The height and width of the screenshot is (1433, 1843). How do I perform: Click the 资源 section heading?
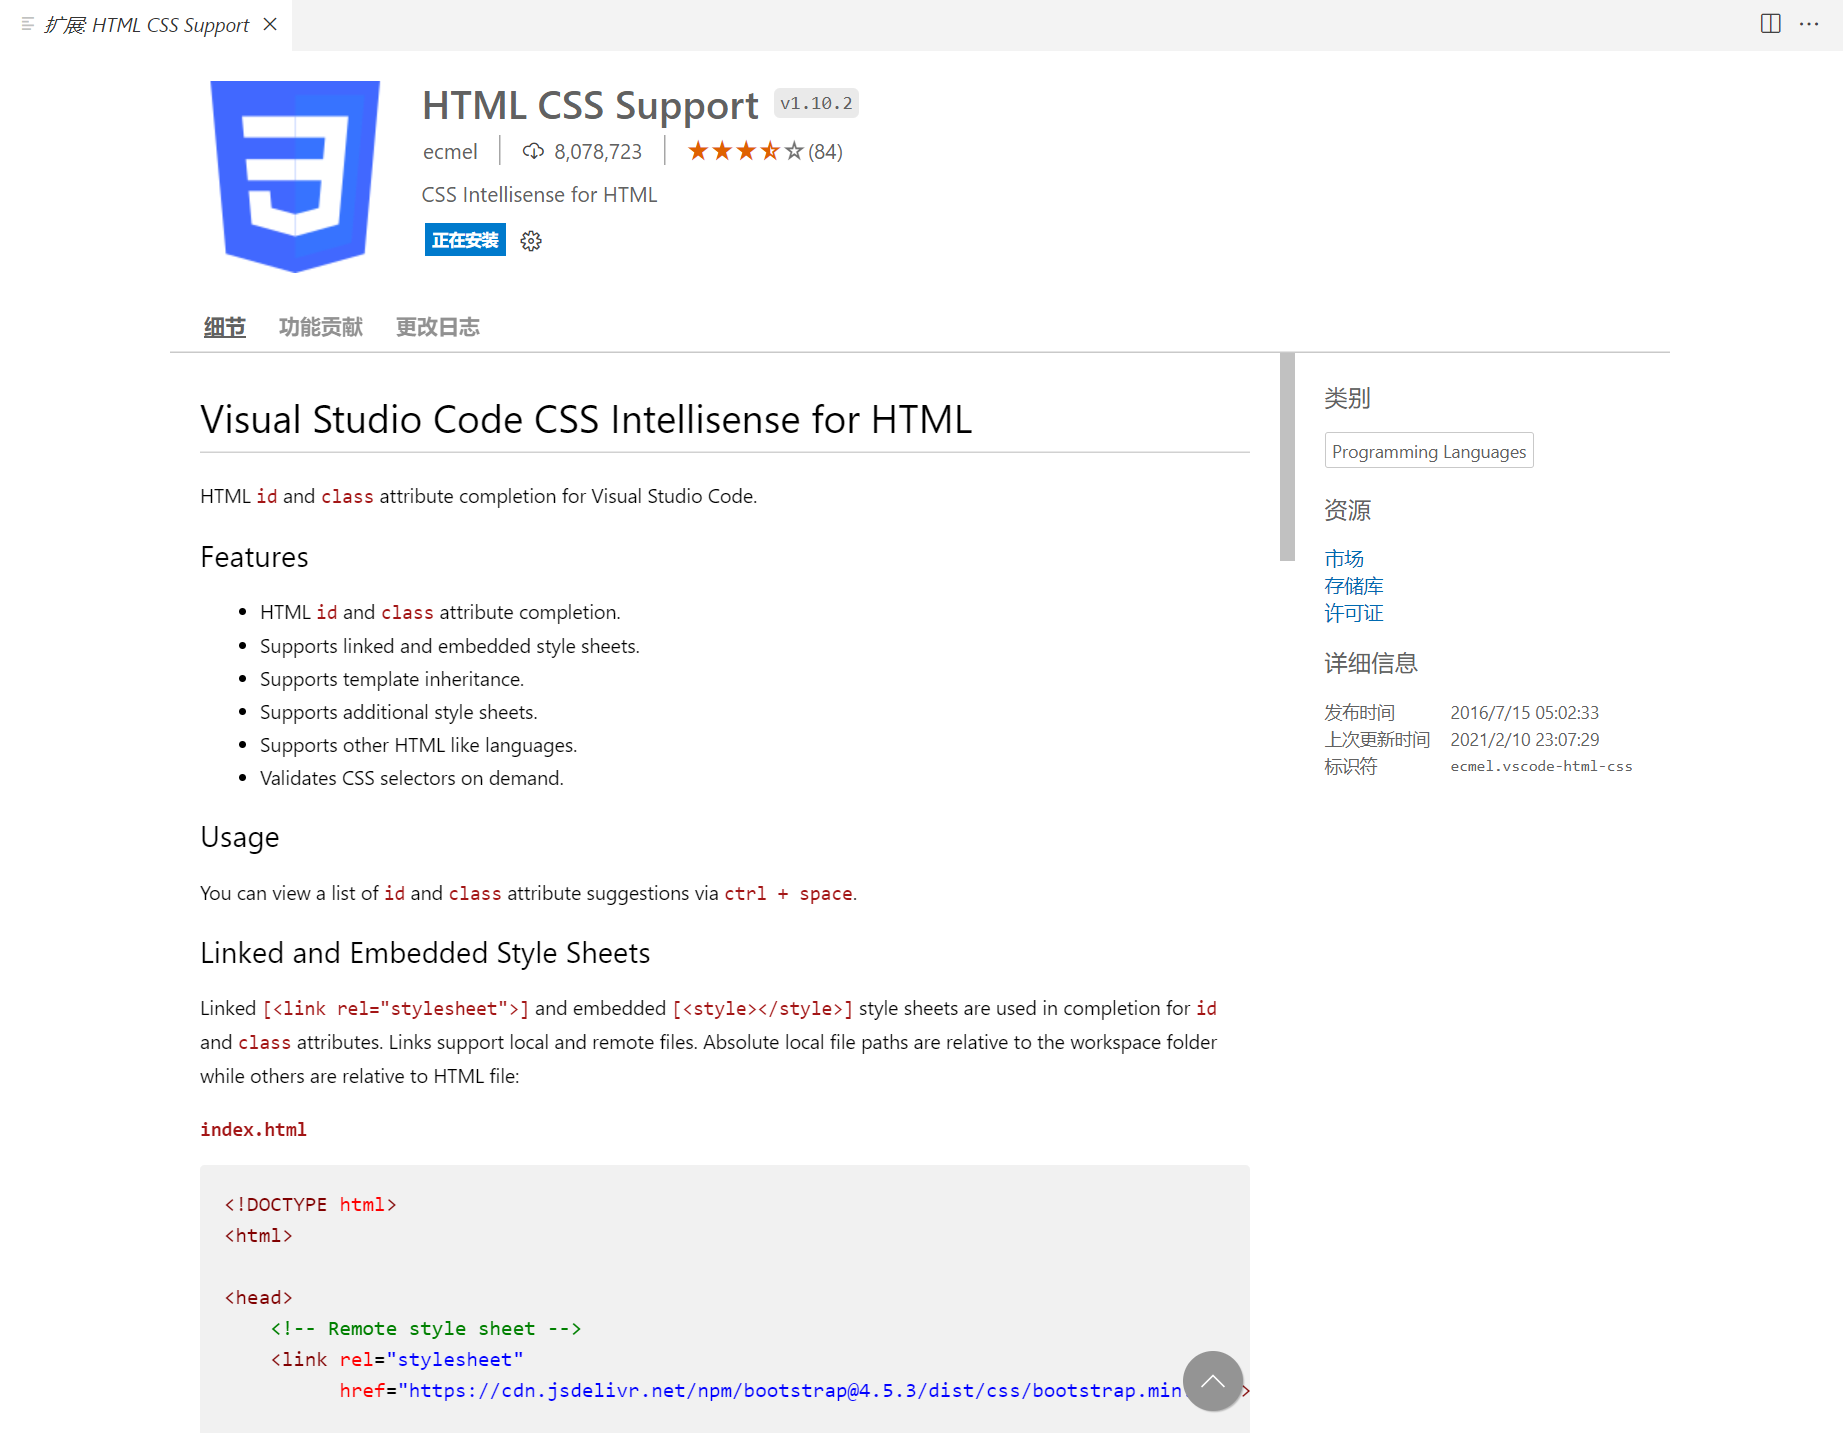[x=1347, y=510]
